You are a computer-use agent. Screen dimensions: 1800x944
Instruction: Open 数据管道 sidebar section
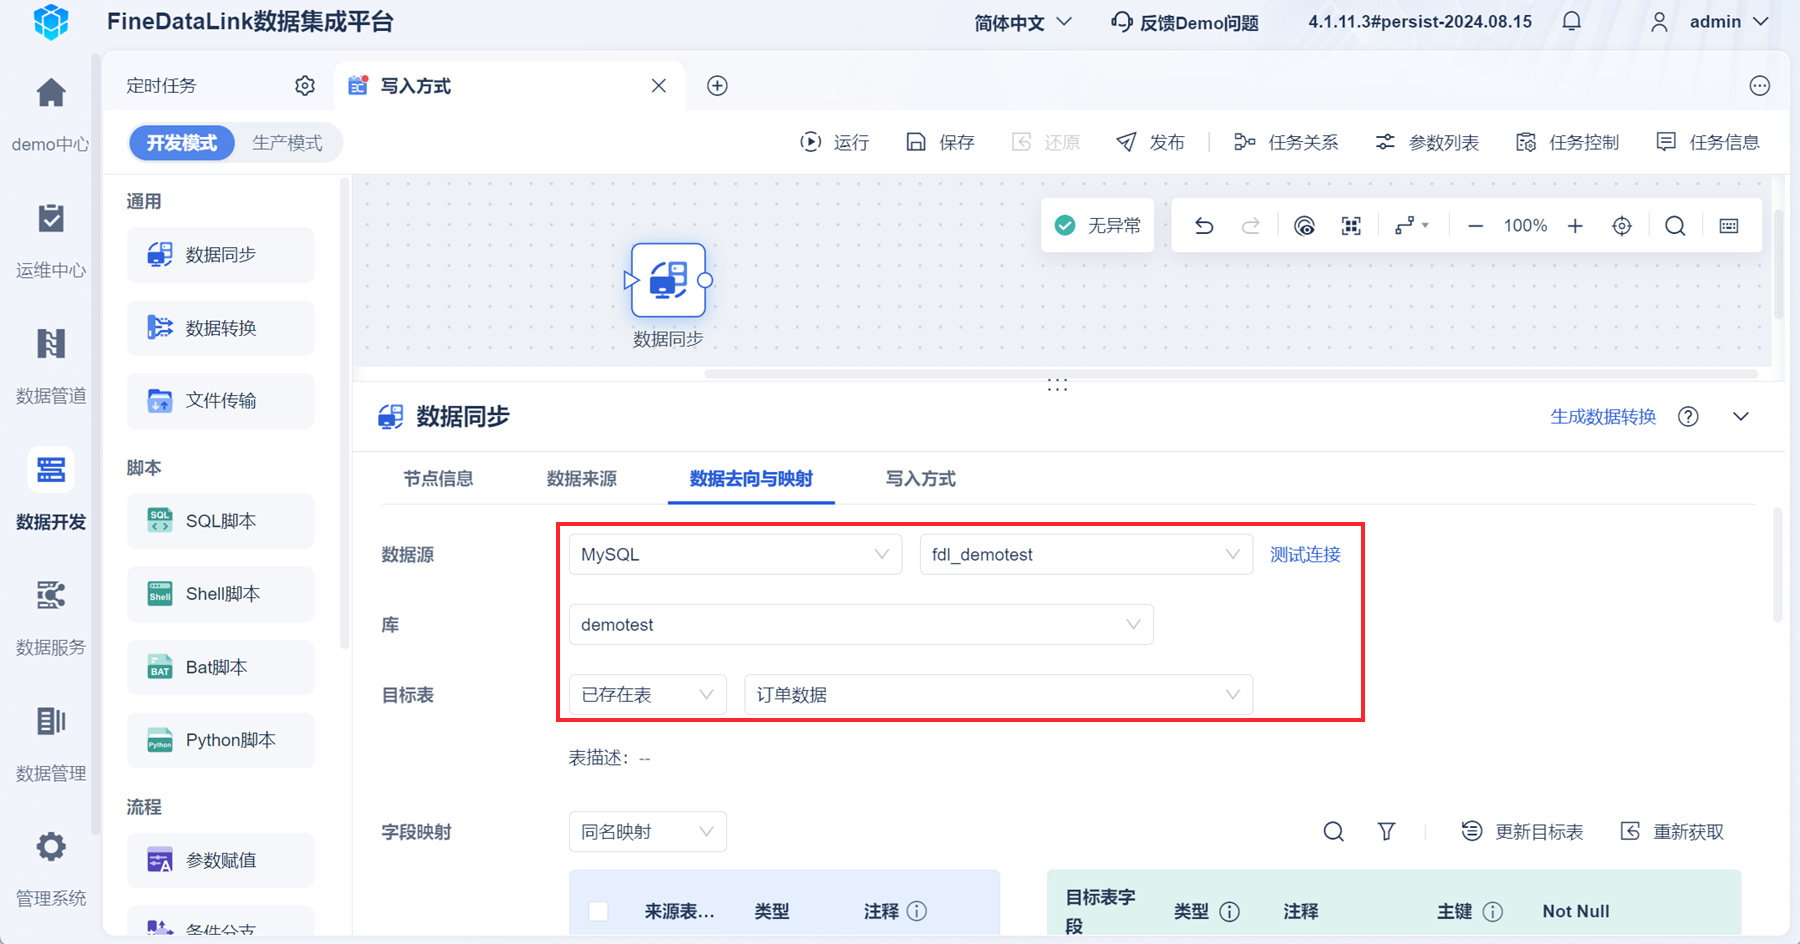(x=50, y=368)
